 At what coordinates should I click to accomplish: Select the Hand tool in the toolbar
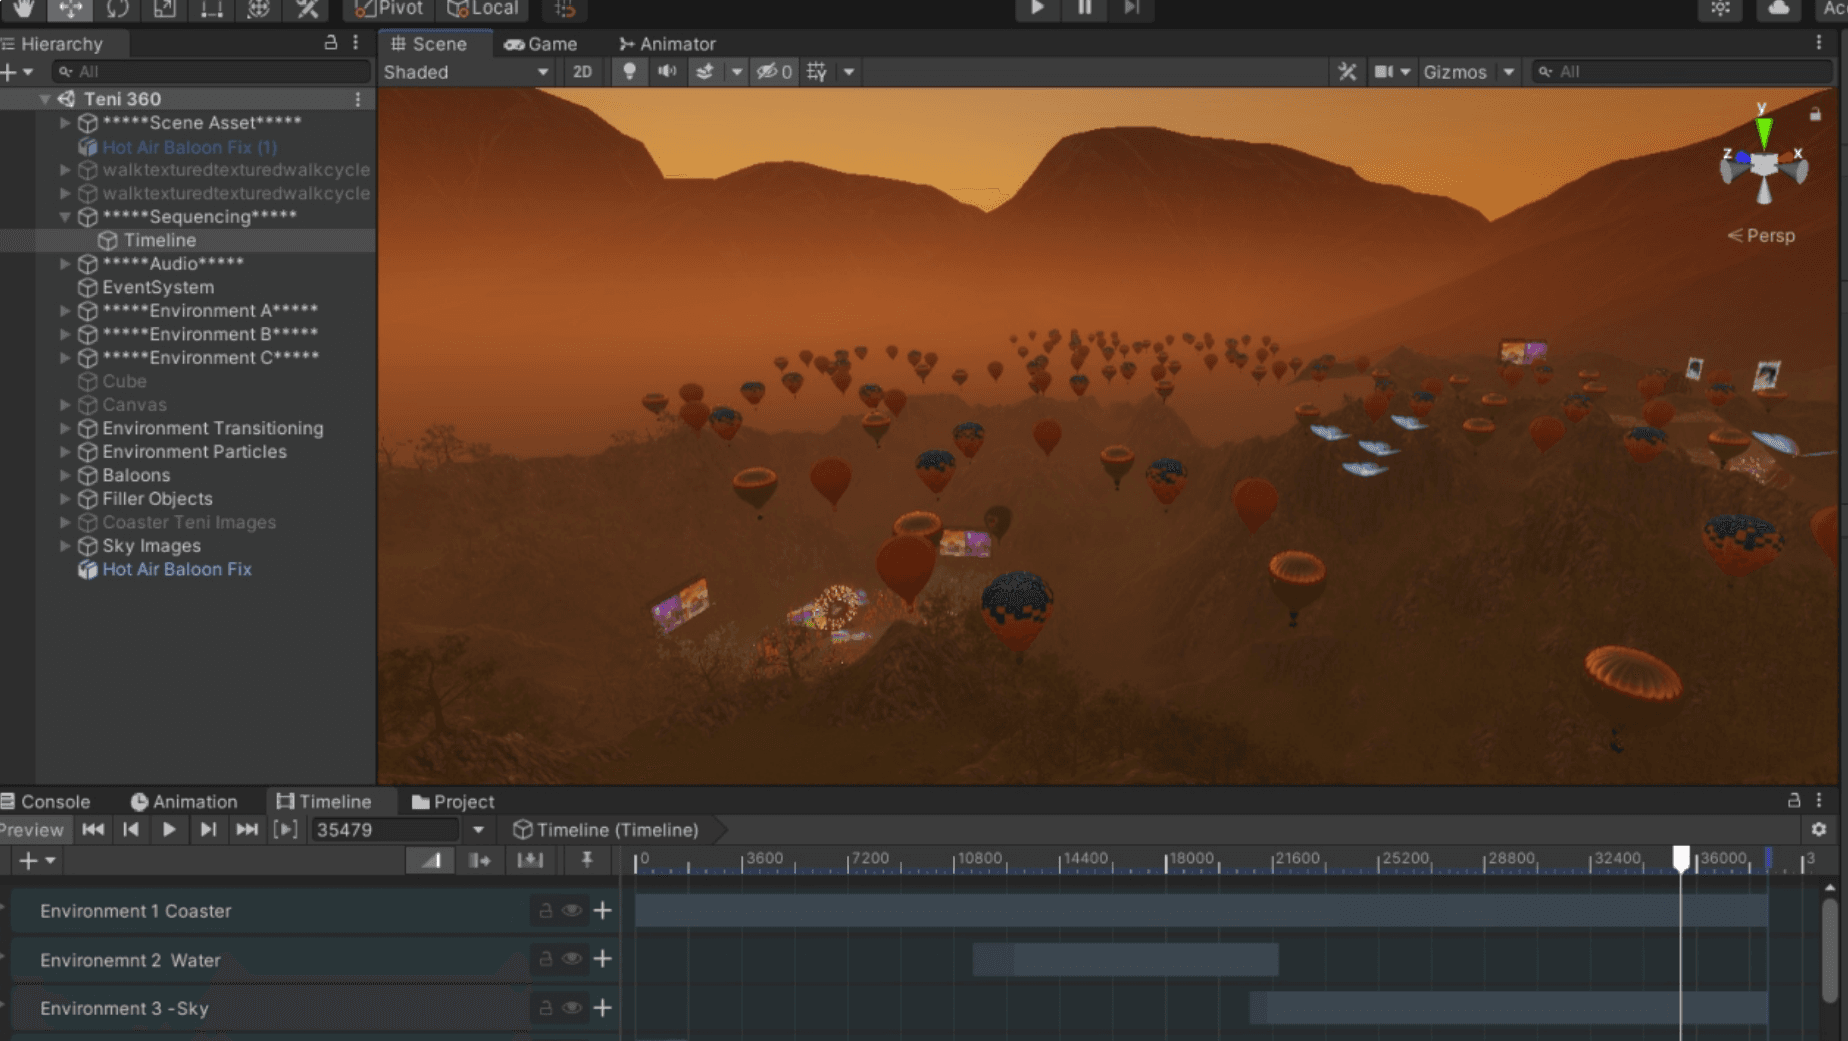[x=23, y=9]
